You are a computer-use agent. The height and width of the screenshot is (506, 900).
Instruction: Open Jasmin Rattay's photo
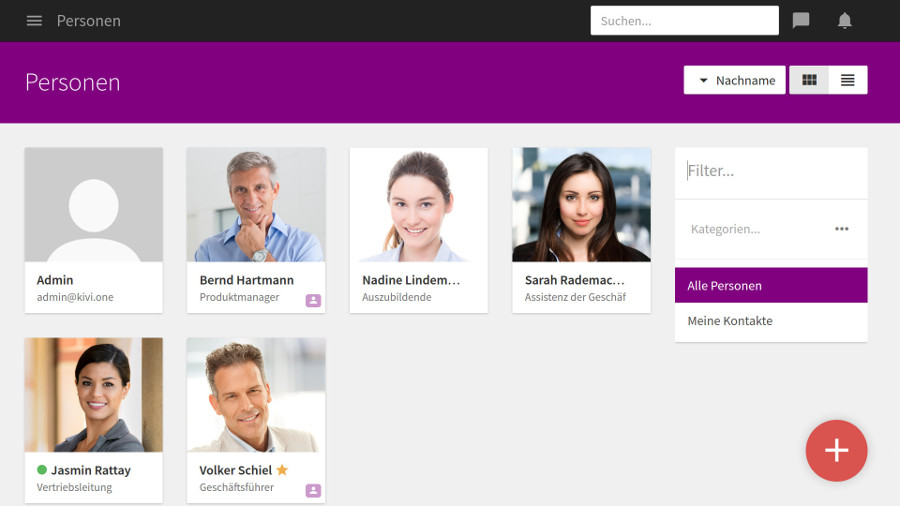coord(94,395)
